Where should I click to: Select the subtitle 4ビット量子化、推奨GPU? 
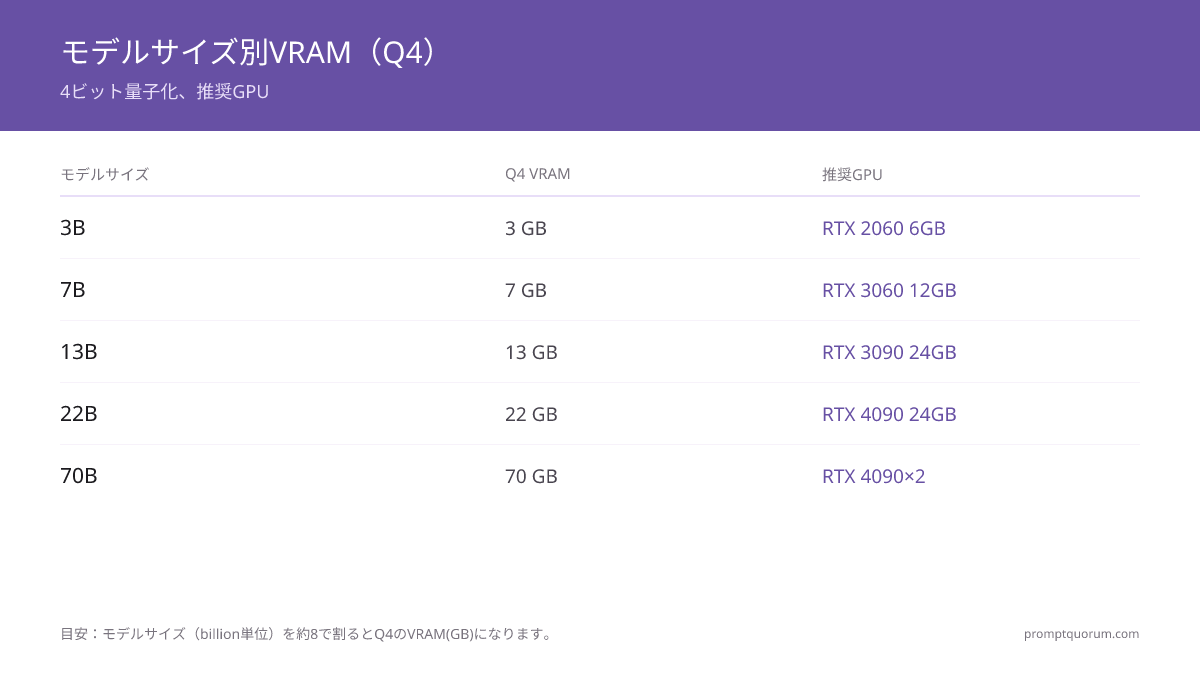tap(165, 92)
